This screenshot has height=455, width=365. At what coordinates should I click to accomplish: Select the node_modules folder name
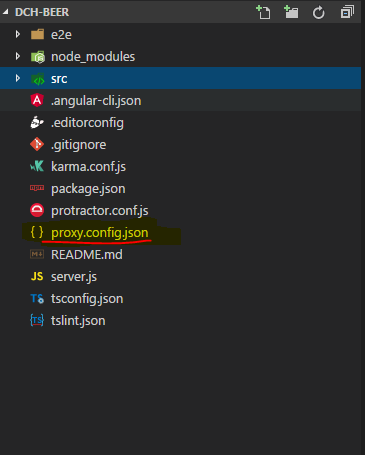(x=93, y=57)
